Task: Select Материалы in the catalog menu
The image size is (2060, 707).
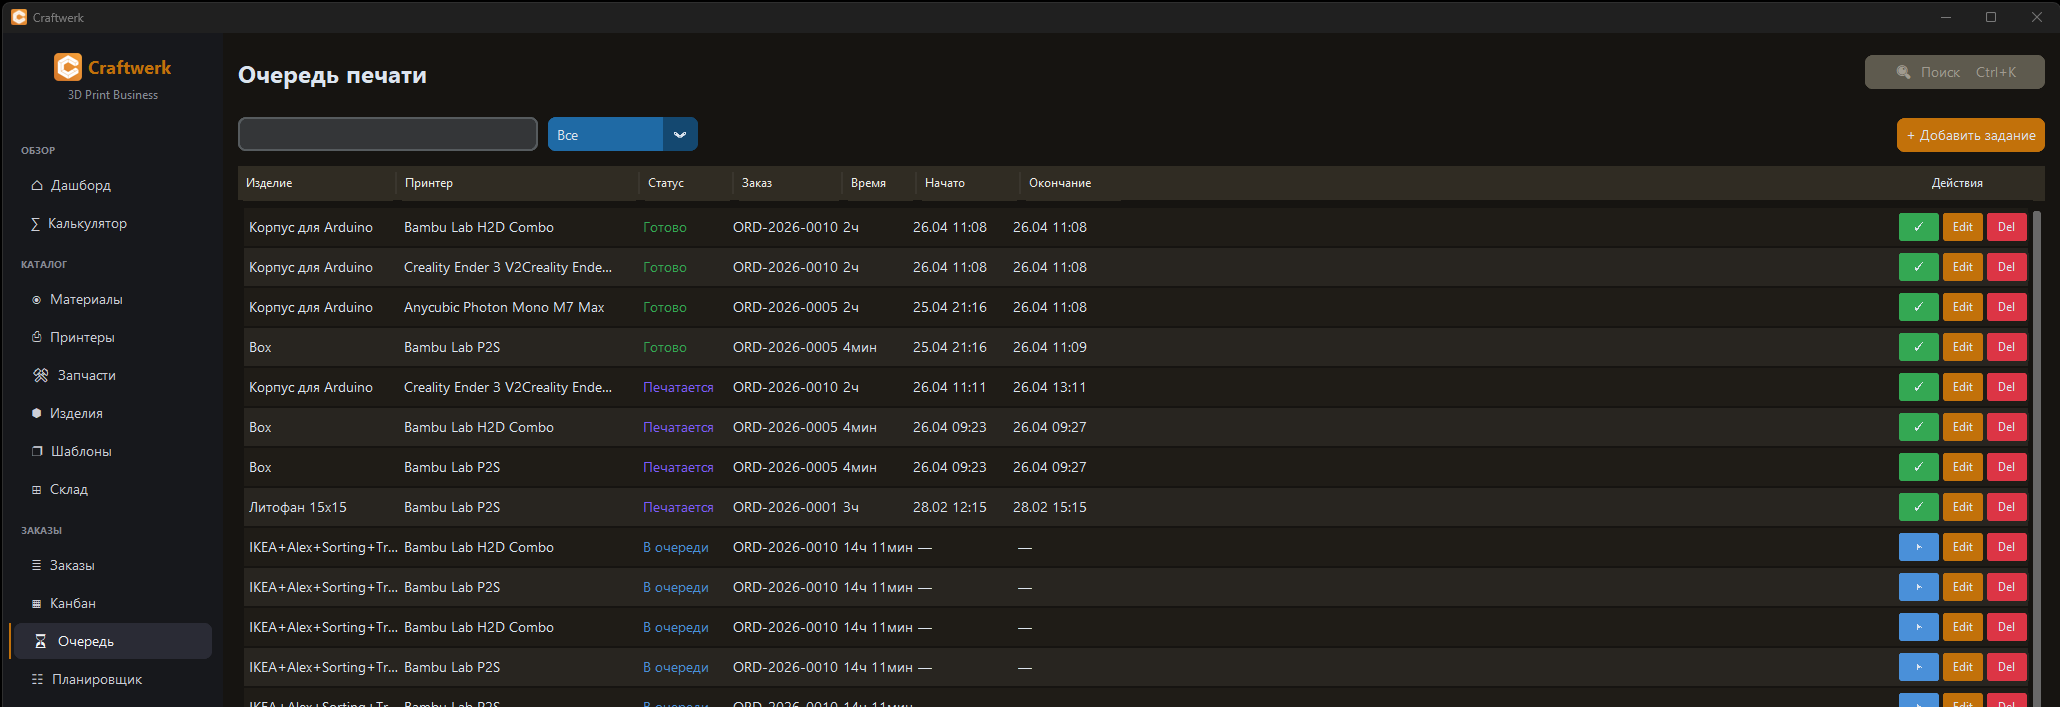Action: pos(86,299)
